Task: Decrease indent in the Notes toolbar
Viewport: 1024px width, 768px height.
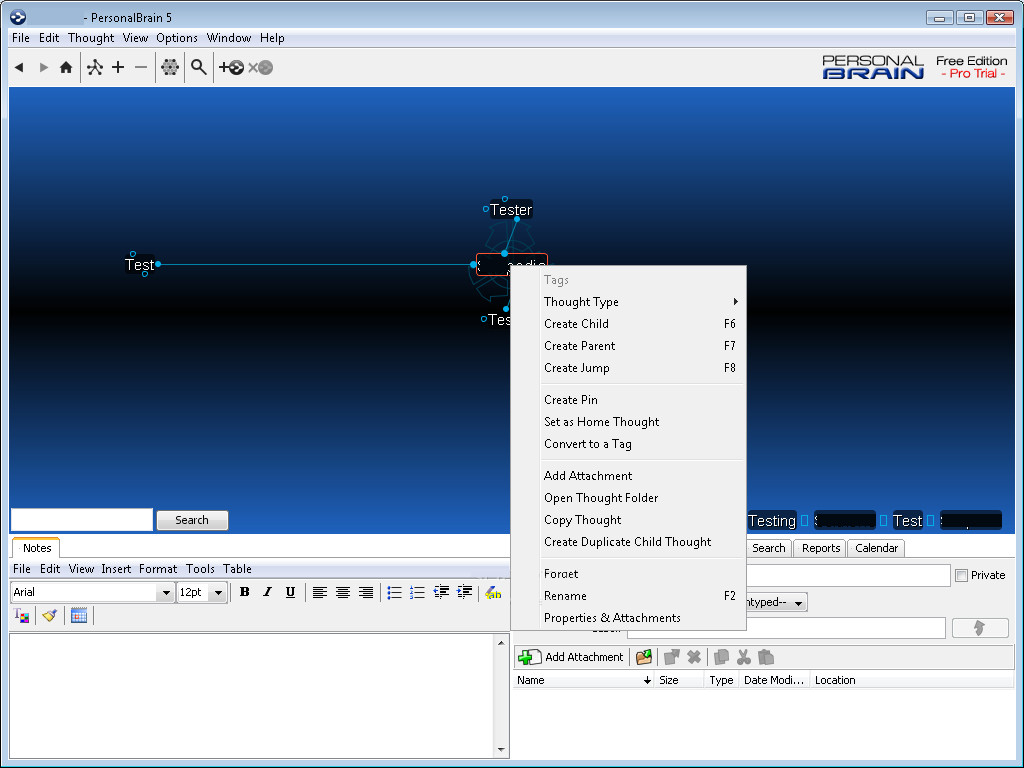Action: [x=441, y=592]
